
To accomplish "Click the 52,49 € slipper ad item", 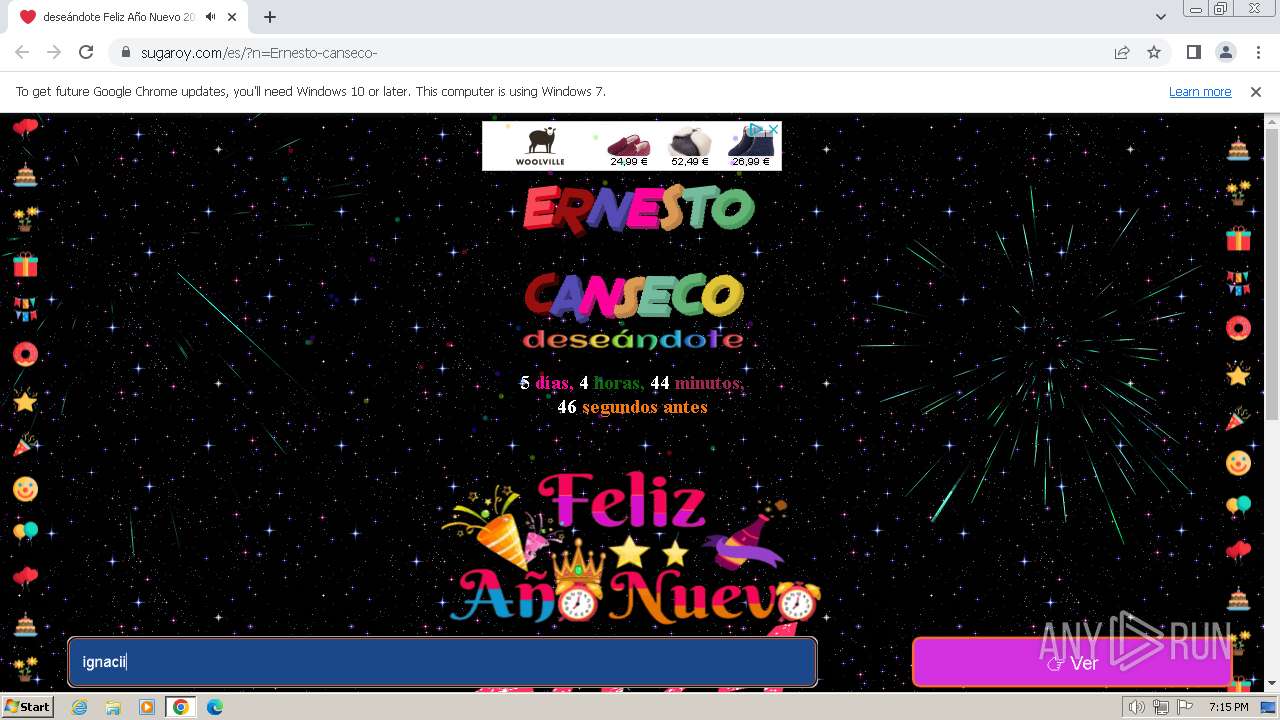I will pos(690,147).
